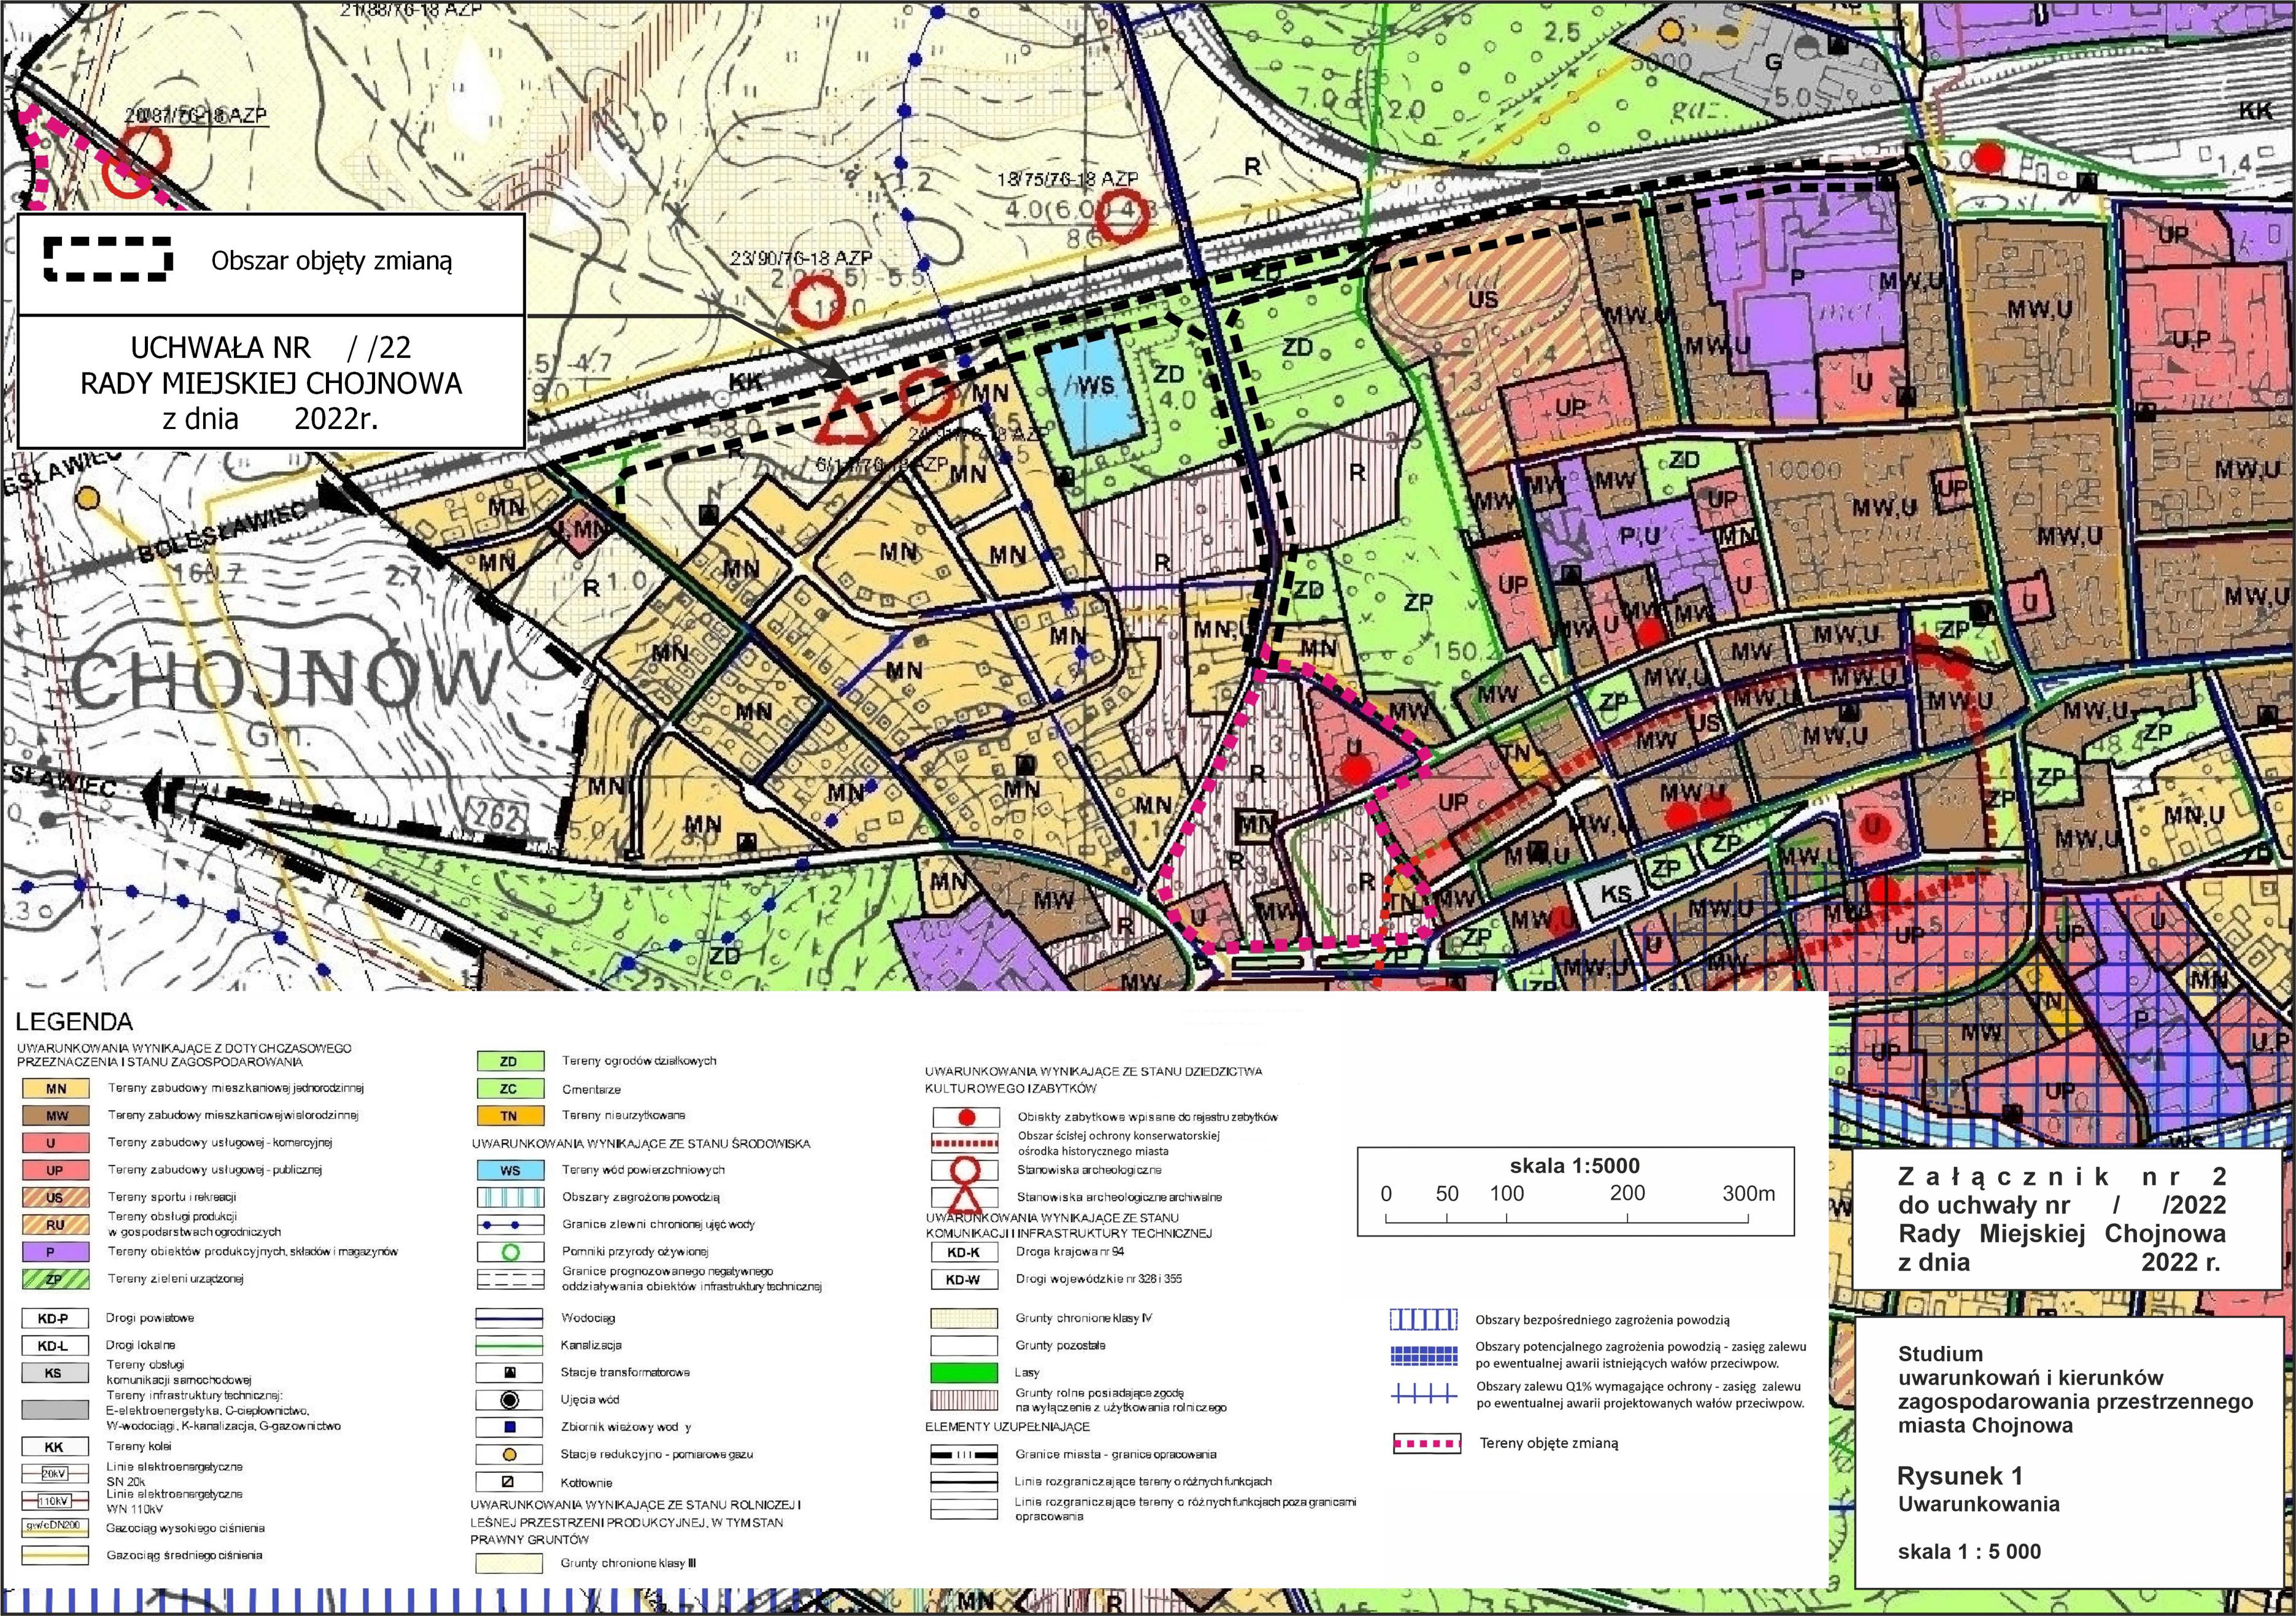Click the yellow MN legend swatch
Screen dimensions: 2296x1616
tap(56, 1089)
